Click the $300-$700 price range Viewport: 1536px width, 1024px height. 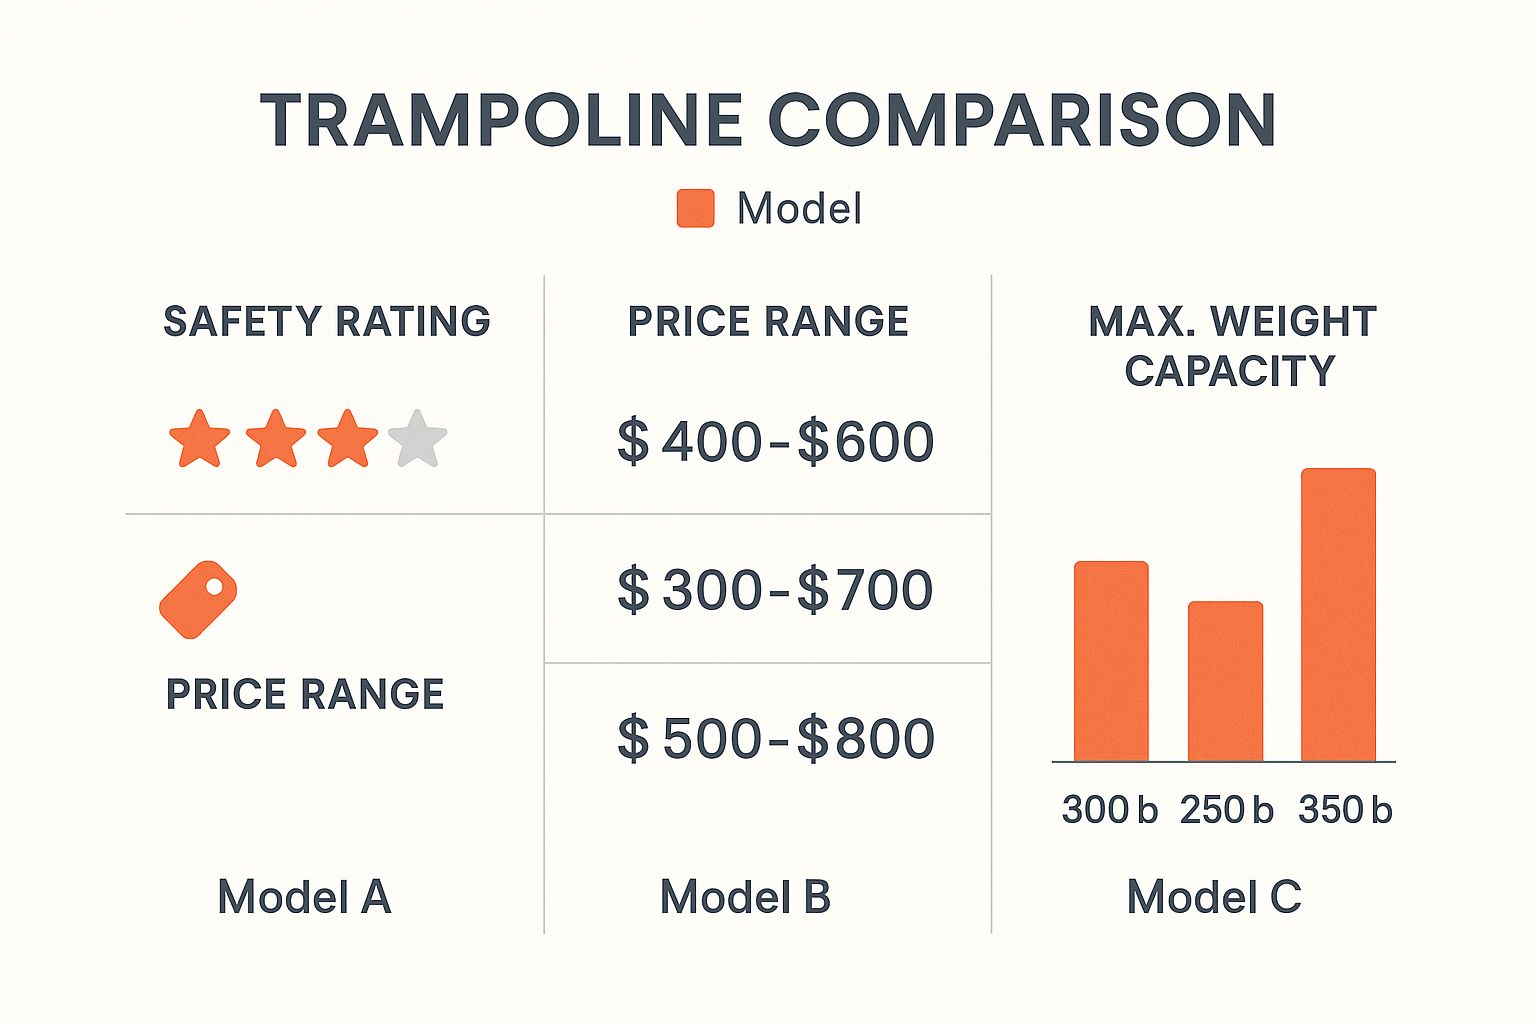pos(775,590)
